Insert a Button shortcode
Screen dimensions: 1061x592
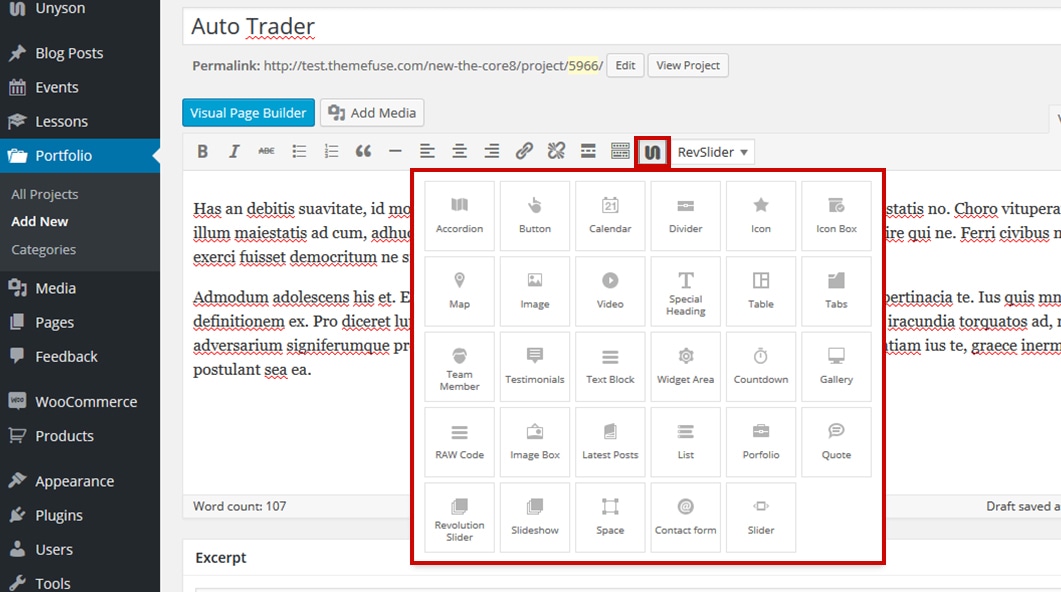point(535,216)
